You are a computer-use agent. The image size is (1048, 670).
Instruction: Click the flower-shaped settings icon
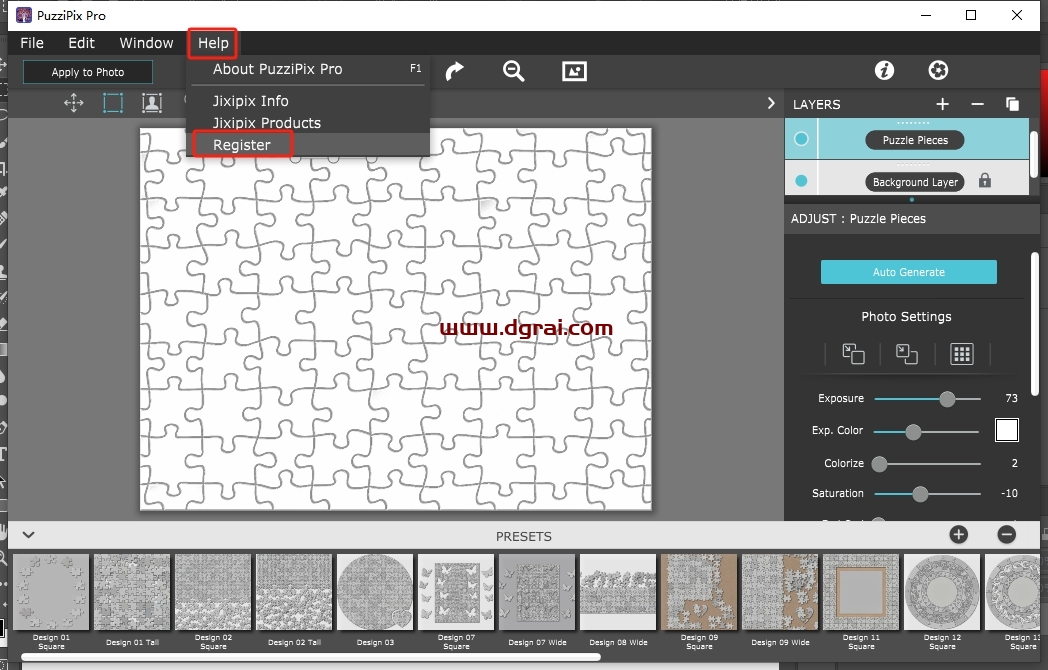click(x=938, y=70)
